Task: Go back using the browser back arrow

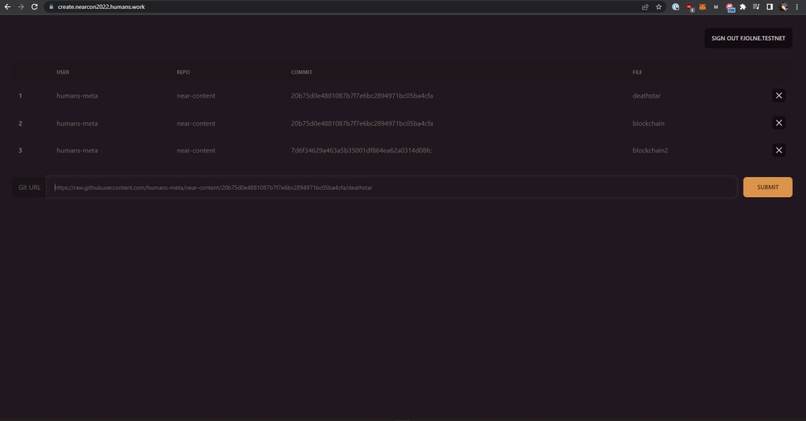Action: point(7,7)
